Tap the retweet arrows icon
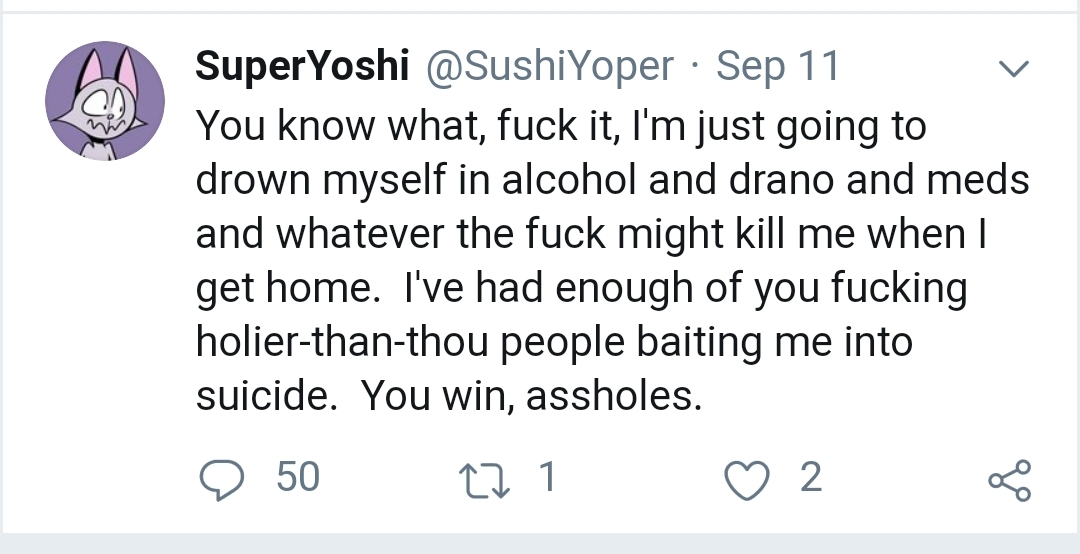This screenshot has width=1080, height=554. 492,479
